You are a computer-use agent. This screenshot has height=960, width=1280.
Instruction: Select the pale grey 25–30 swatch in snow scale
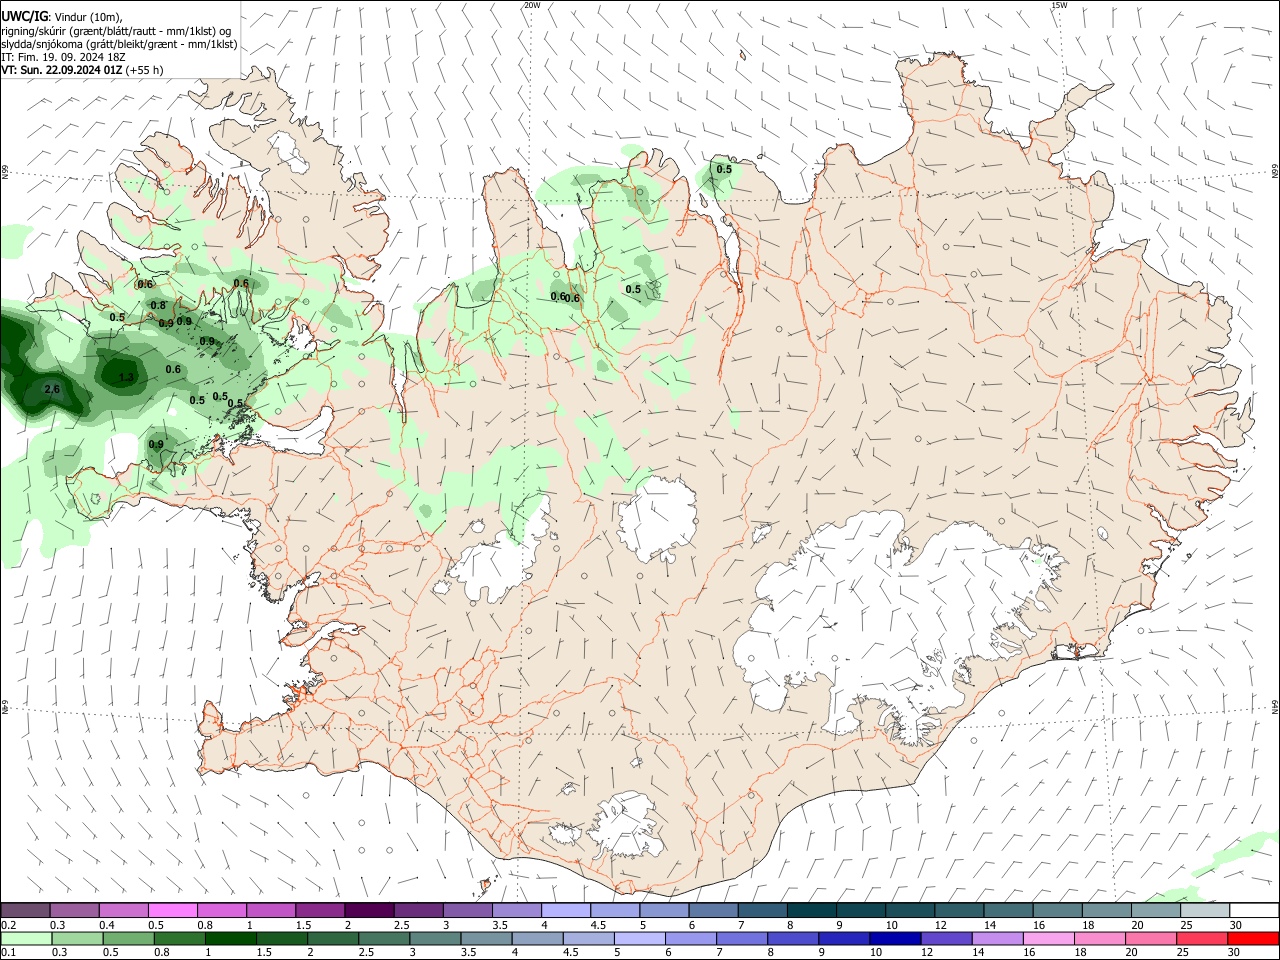click(1205, 910)
